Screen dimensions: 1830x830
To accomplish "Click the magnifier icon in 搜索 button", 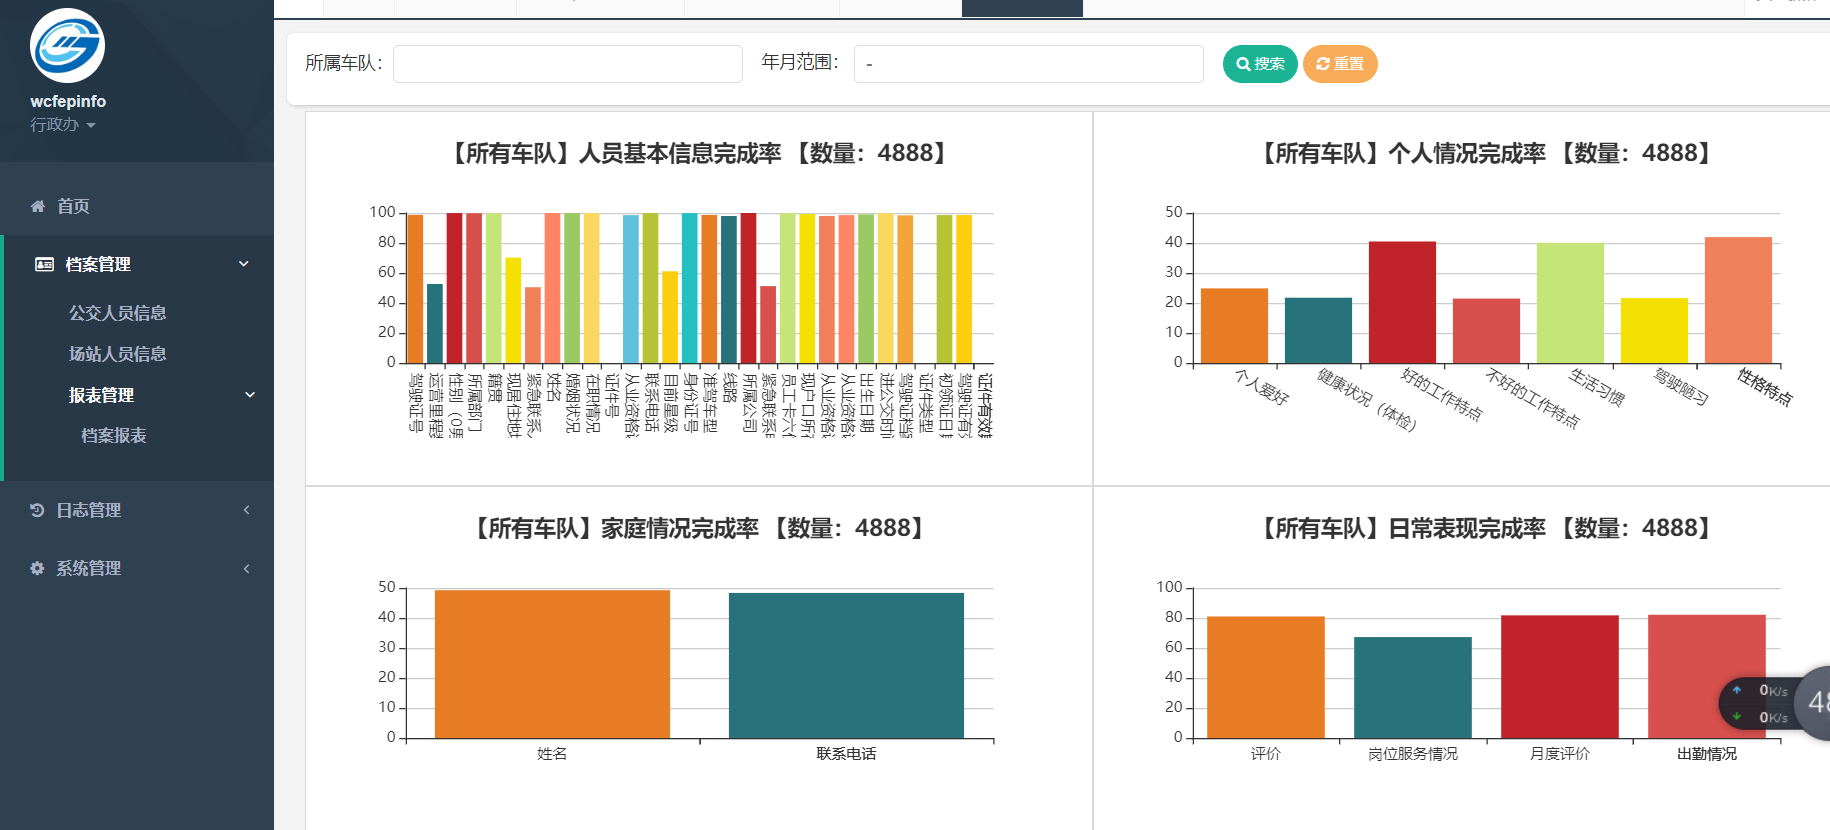I will (x=1243, y=64).
